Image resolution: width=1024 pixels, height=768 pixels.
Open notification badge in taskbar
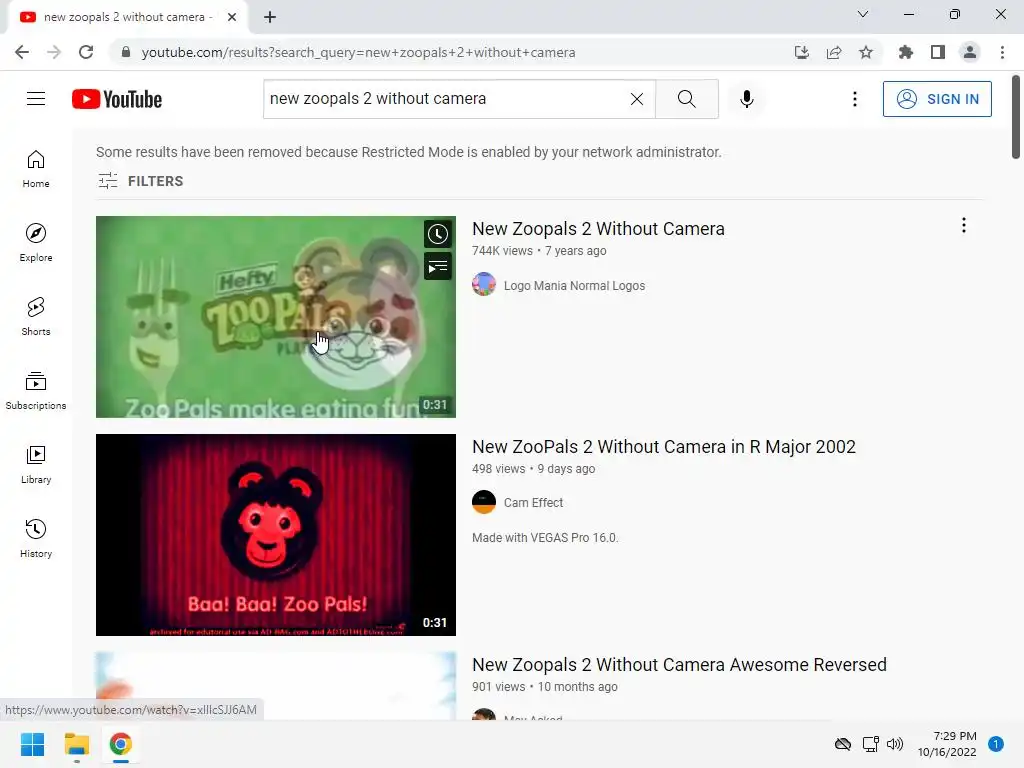pos(996,743)
